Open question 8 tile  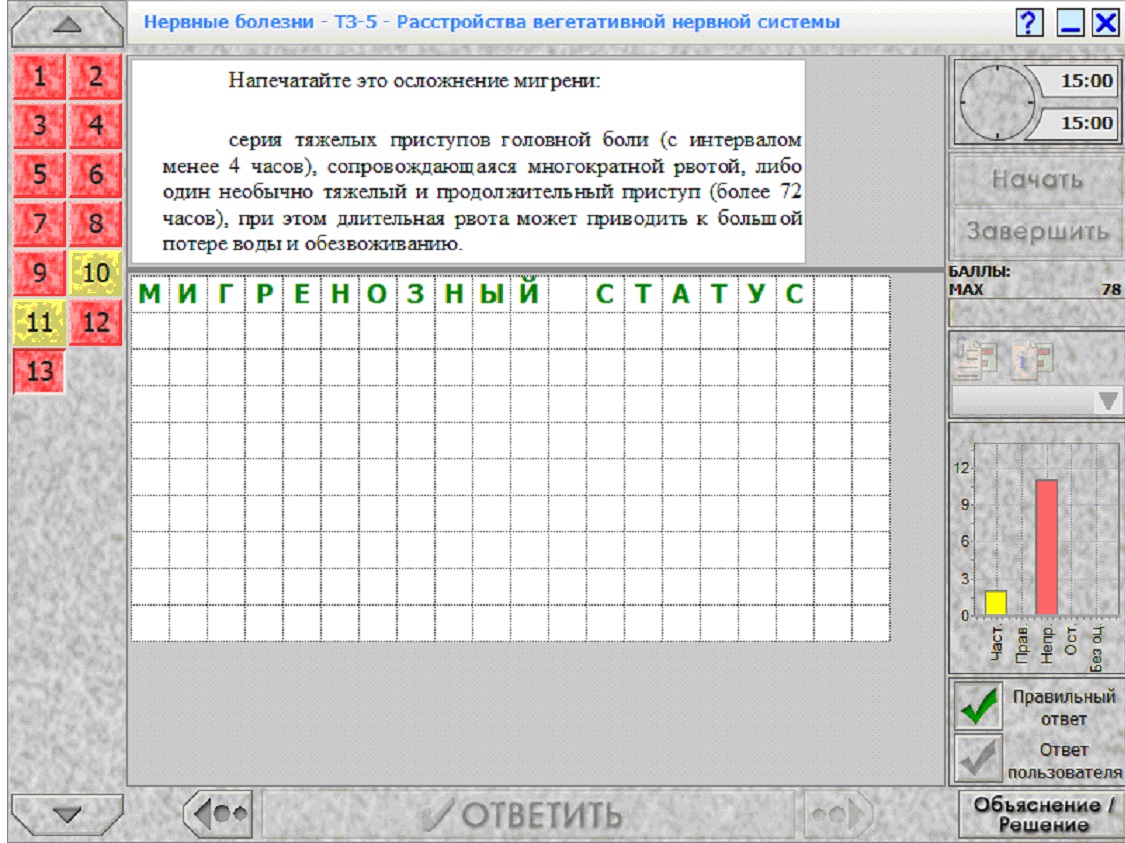coord(95,224)
